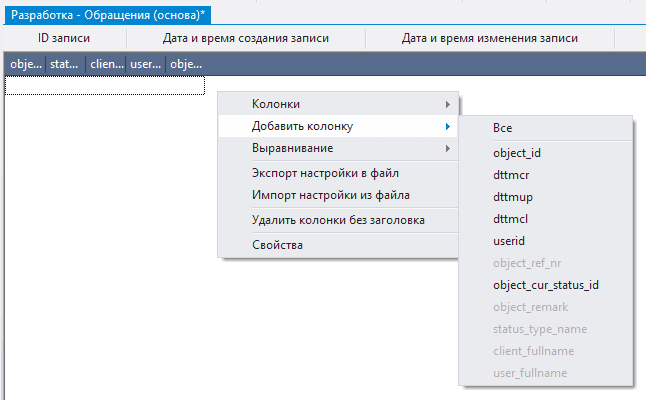Open Свойства from the context menu

click(277, 245)
